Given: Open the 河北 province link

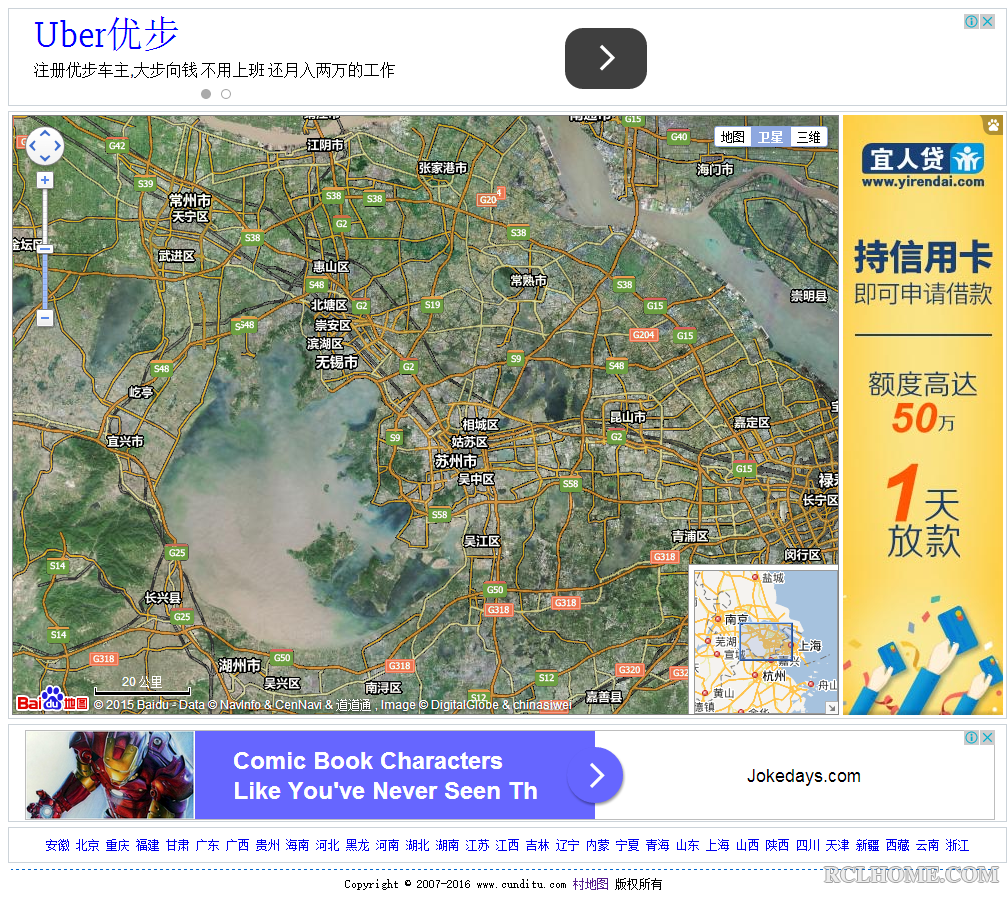Looking at the screenshot, I should 328,845.
